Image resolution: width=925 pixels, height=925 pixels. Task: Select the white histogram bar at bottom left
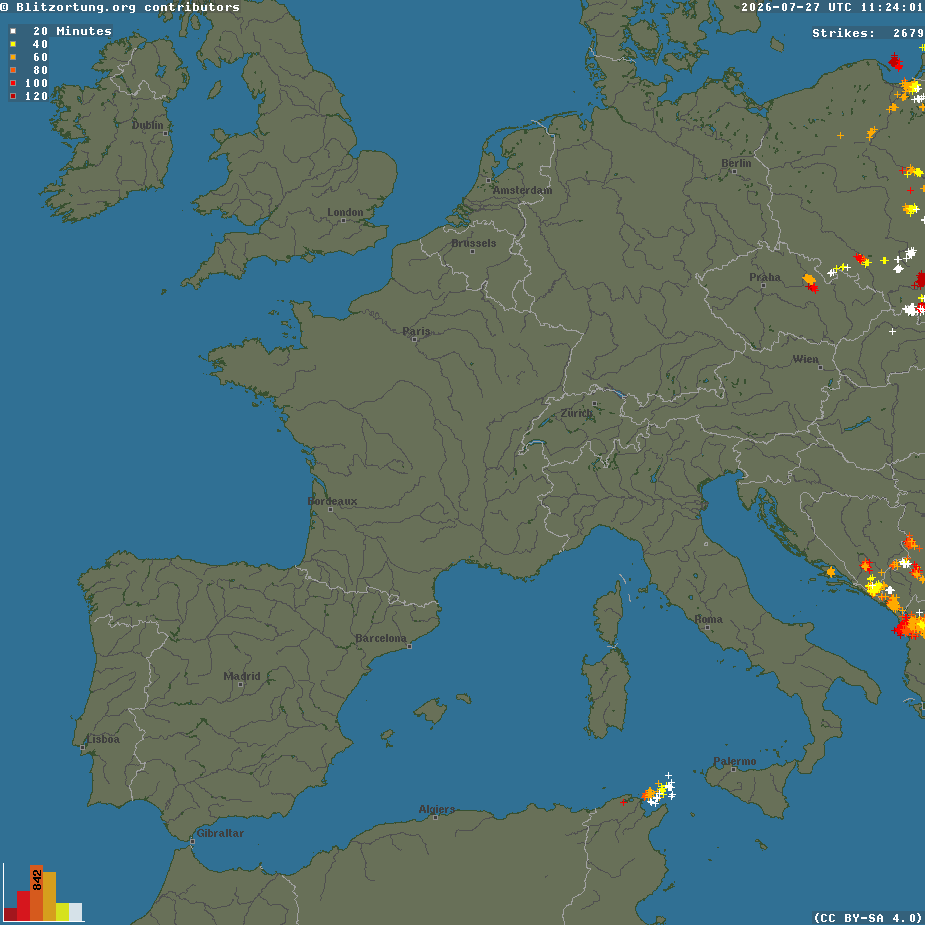pos(76,911)
